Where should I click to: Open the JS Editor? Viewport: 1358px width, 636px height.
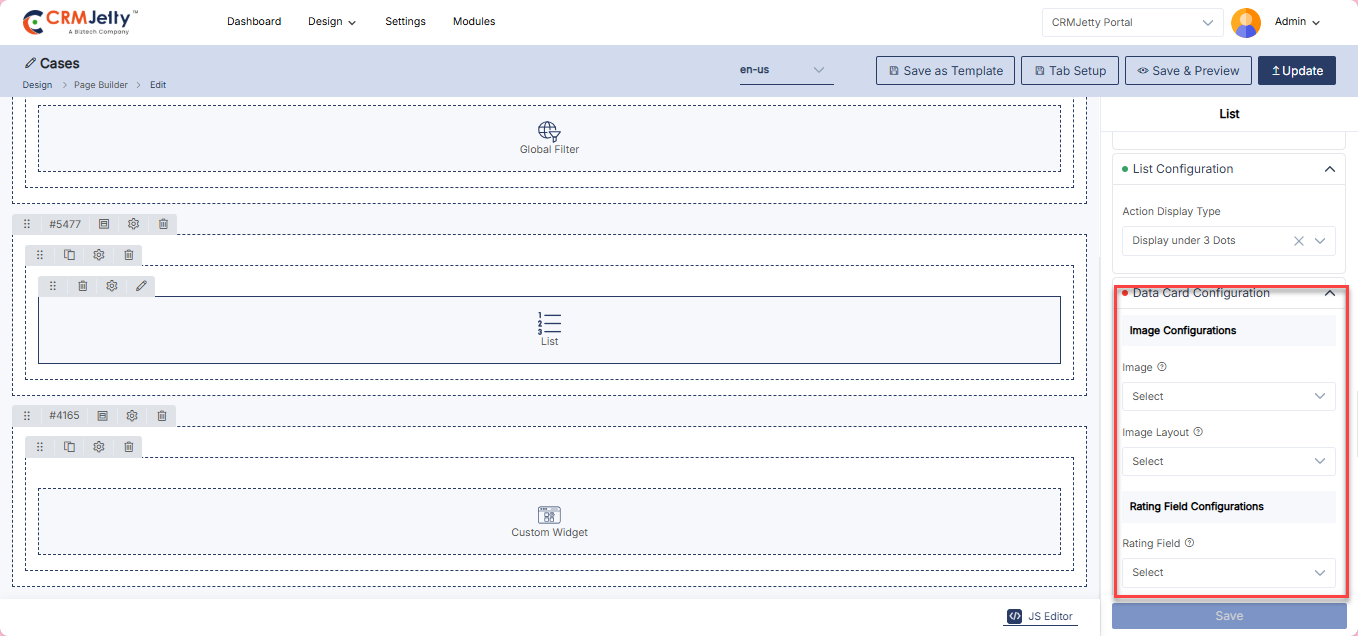(1041, 616)
